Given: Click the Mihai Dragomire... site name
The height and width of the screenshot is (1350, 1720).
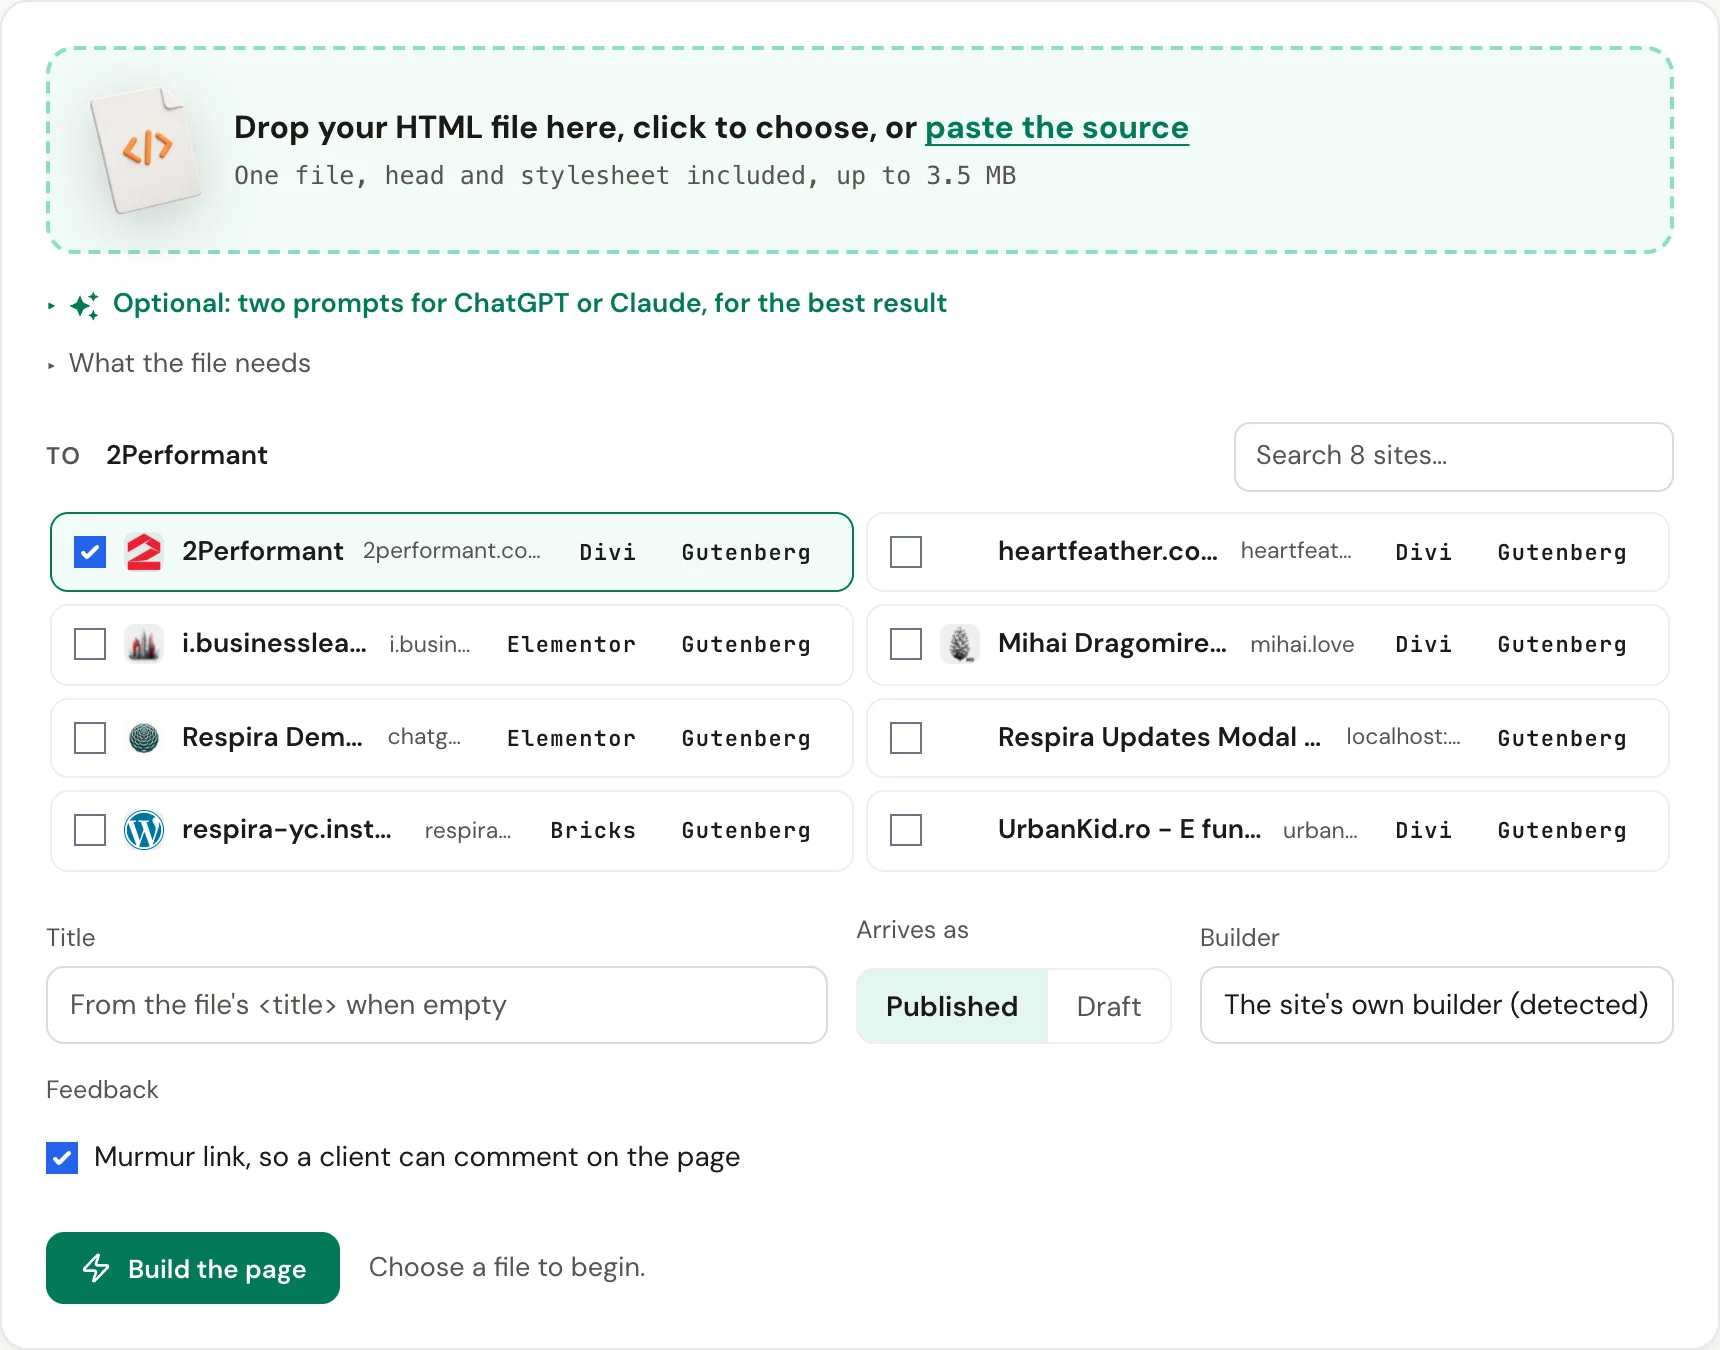Looking at the screenshot, I should tap(1112, 643).
